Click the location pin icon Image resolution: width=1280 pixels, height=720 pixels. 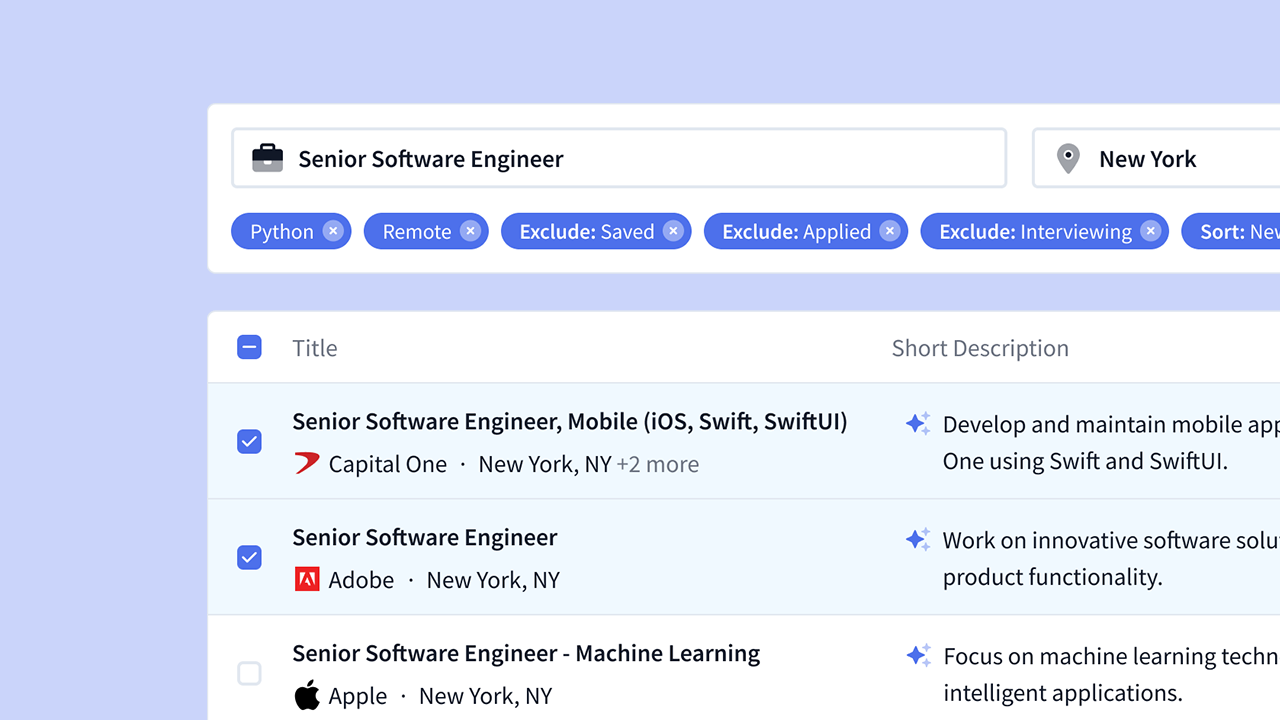(1068, 158)
